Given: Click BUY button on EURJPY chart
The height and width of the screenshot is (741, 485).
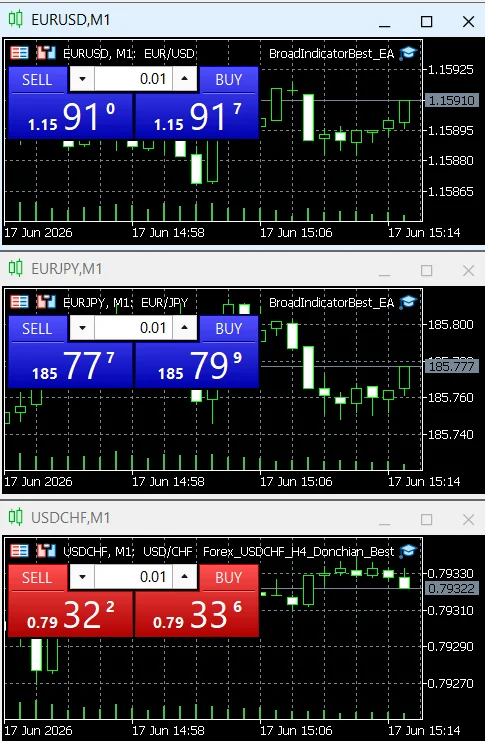Looking at the screenshot, I should tap(229, 329).
